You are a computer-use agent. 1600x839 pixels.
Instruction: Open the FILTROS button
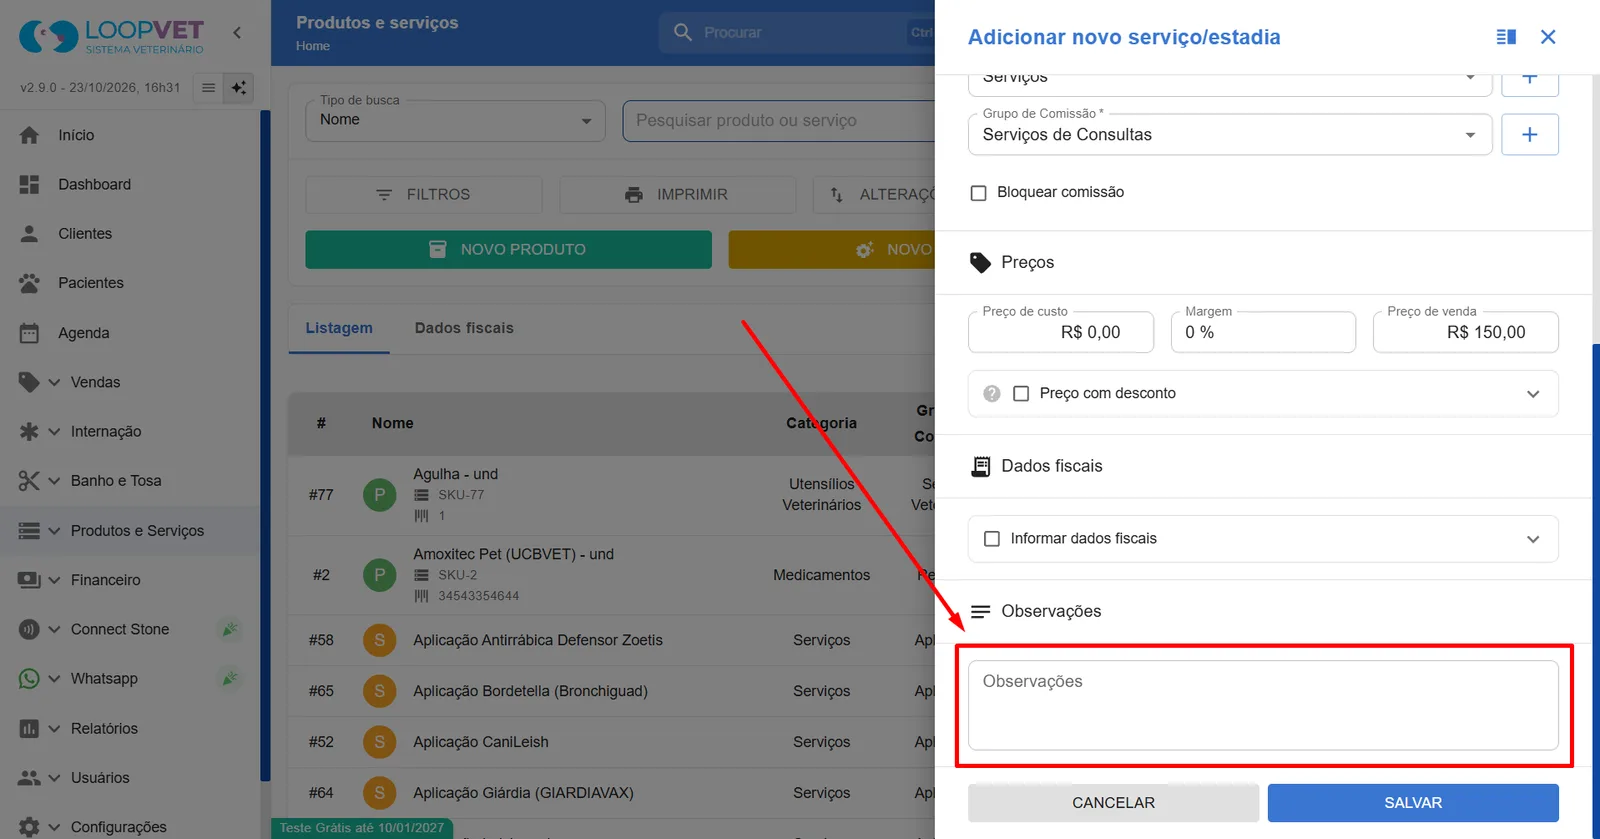424,195
